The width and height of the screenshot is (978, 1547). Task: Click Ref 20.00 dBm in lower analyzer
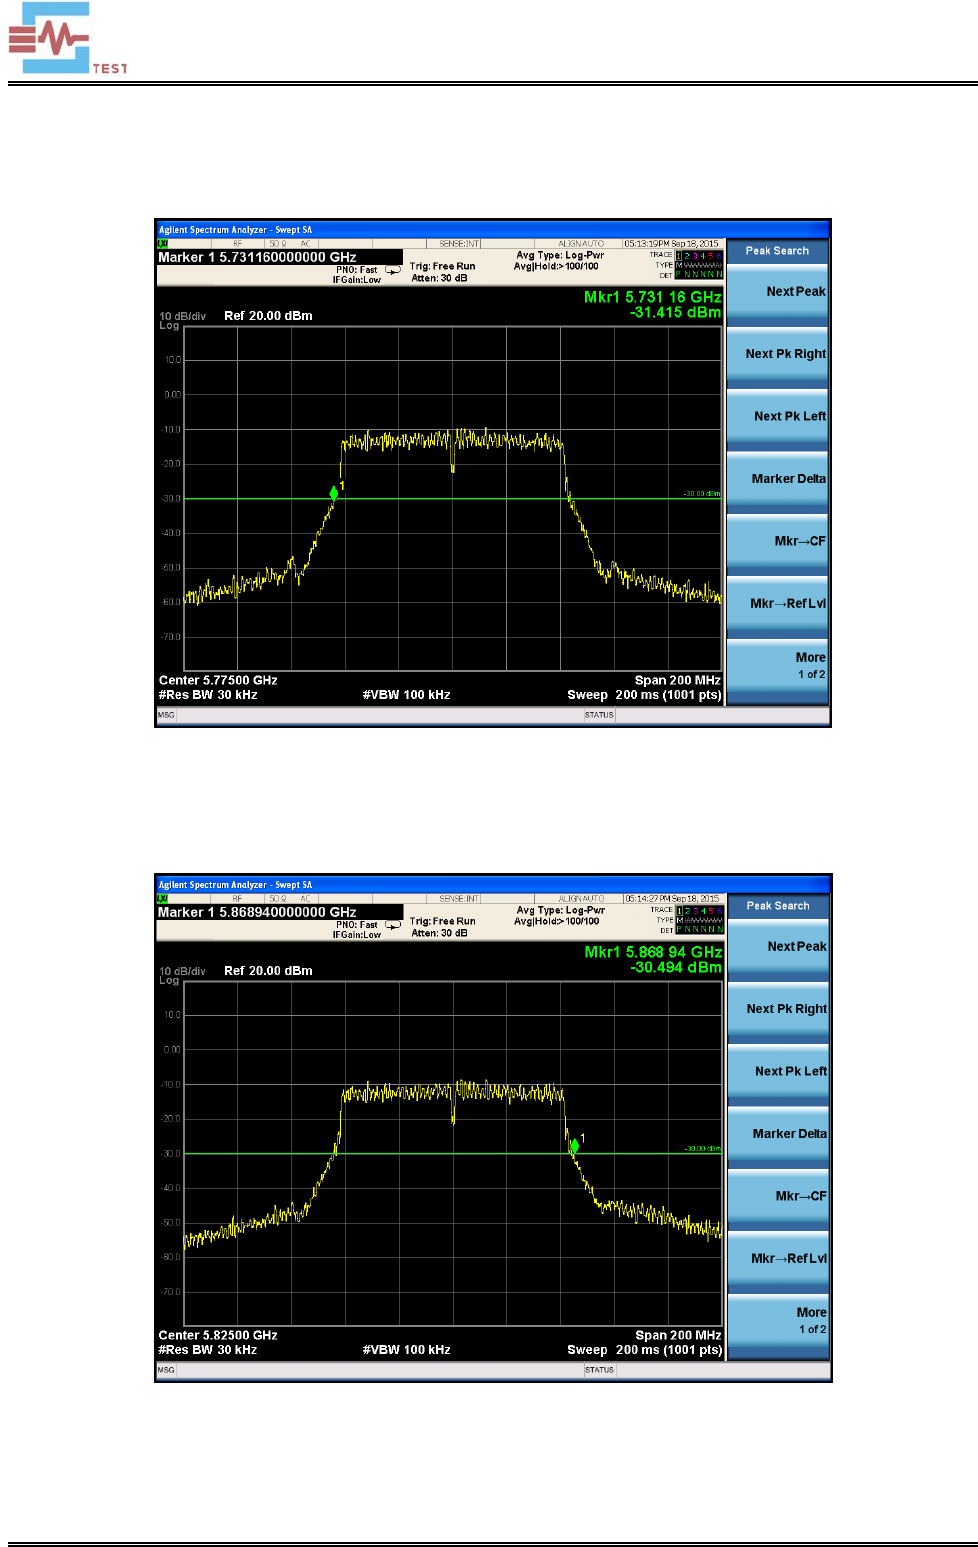[268, 971]
